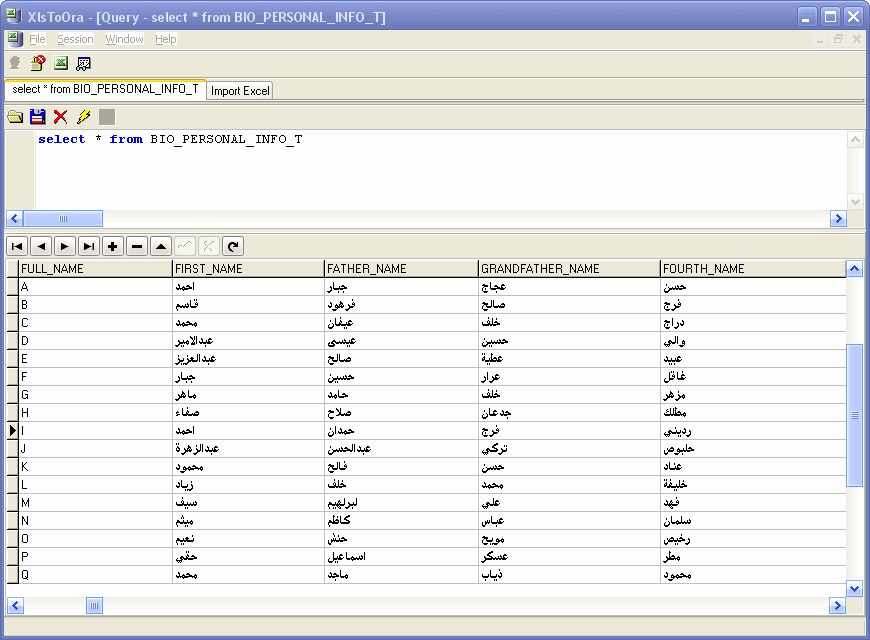Open a SQL file with folder icon
The width and height of the screenshot is (870, 640).
tap(15, 117)
